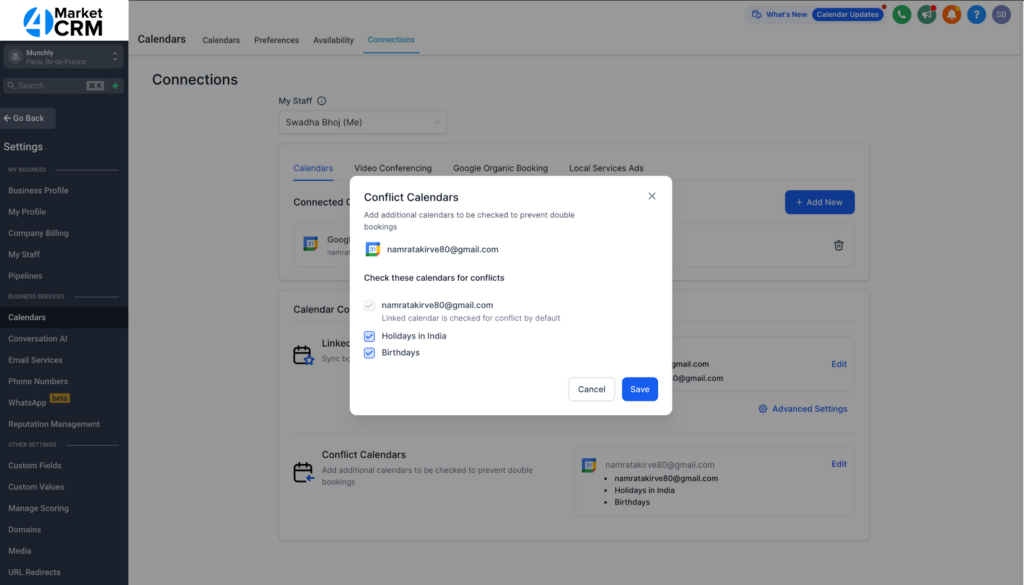Click the info icon beside My Staff

322,101
